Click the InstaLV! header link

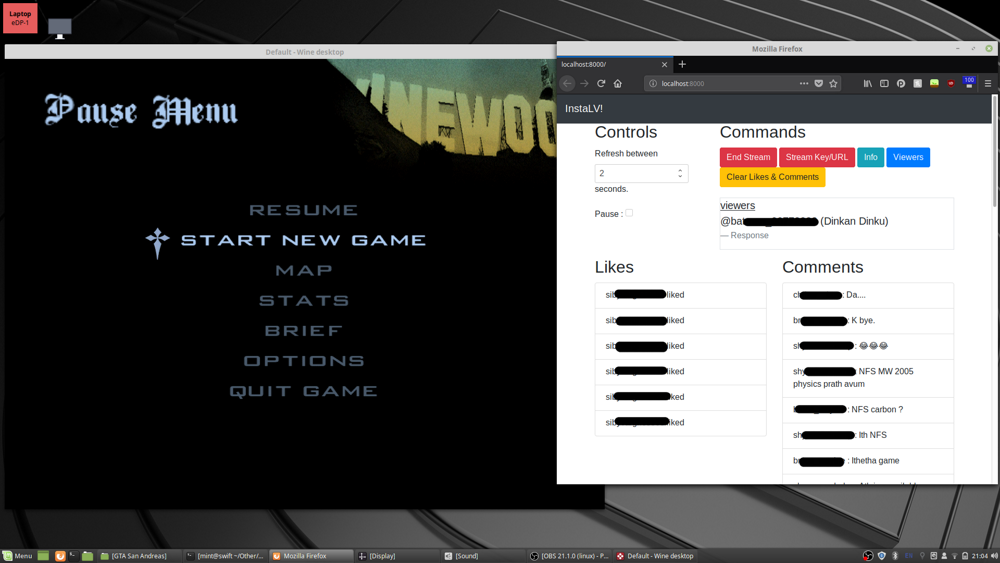[x=584, y=108]
